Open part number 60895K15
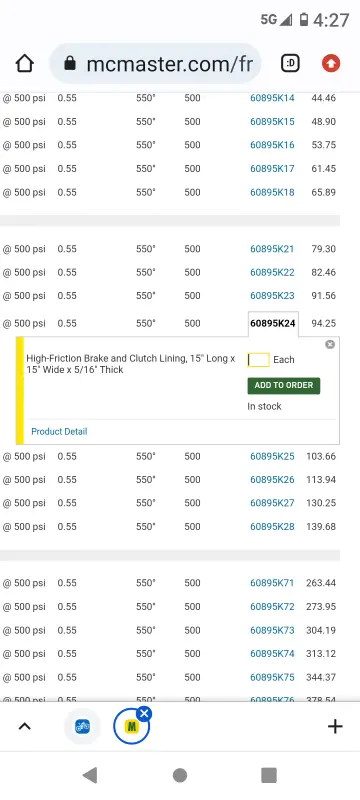This screenshot has width=360, height=800. 272,121
